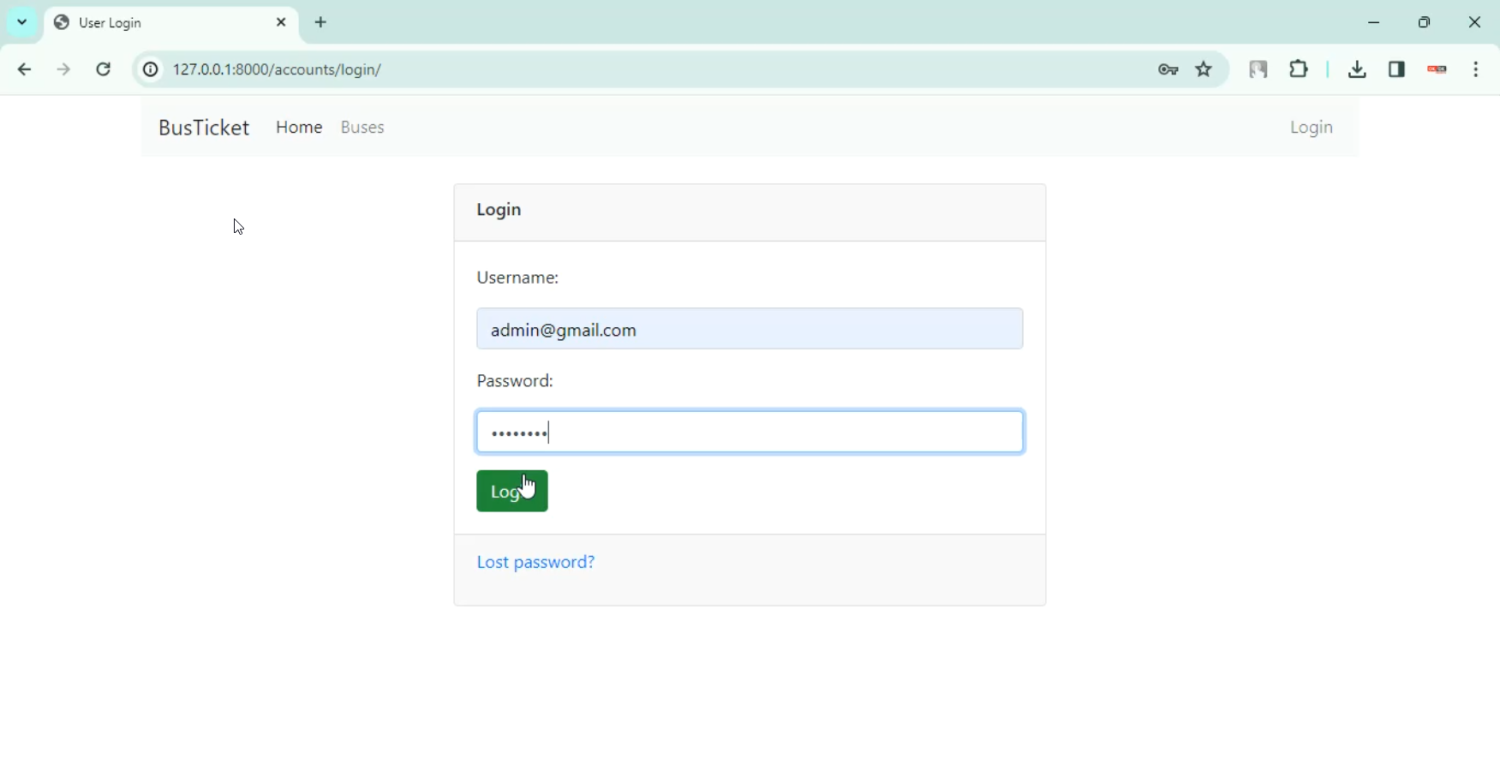Click the Lost password? link
The image size is (1500, 782).
[535, 562]
